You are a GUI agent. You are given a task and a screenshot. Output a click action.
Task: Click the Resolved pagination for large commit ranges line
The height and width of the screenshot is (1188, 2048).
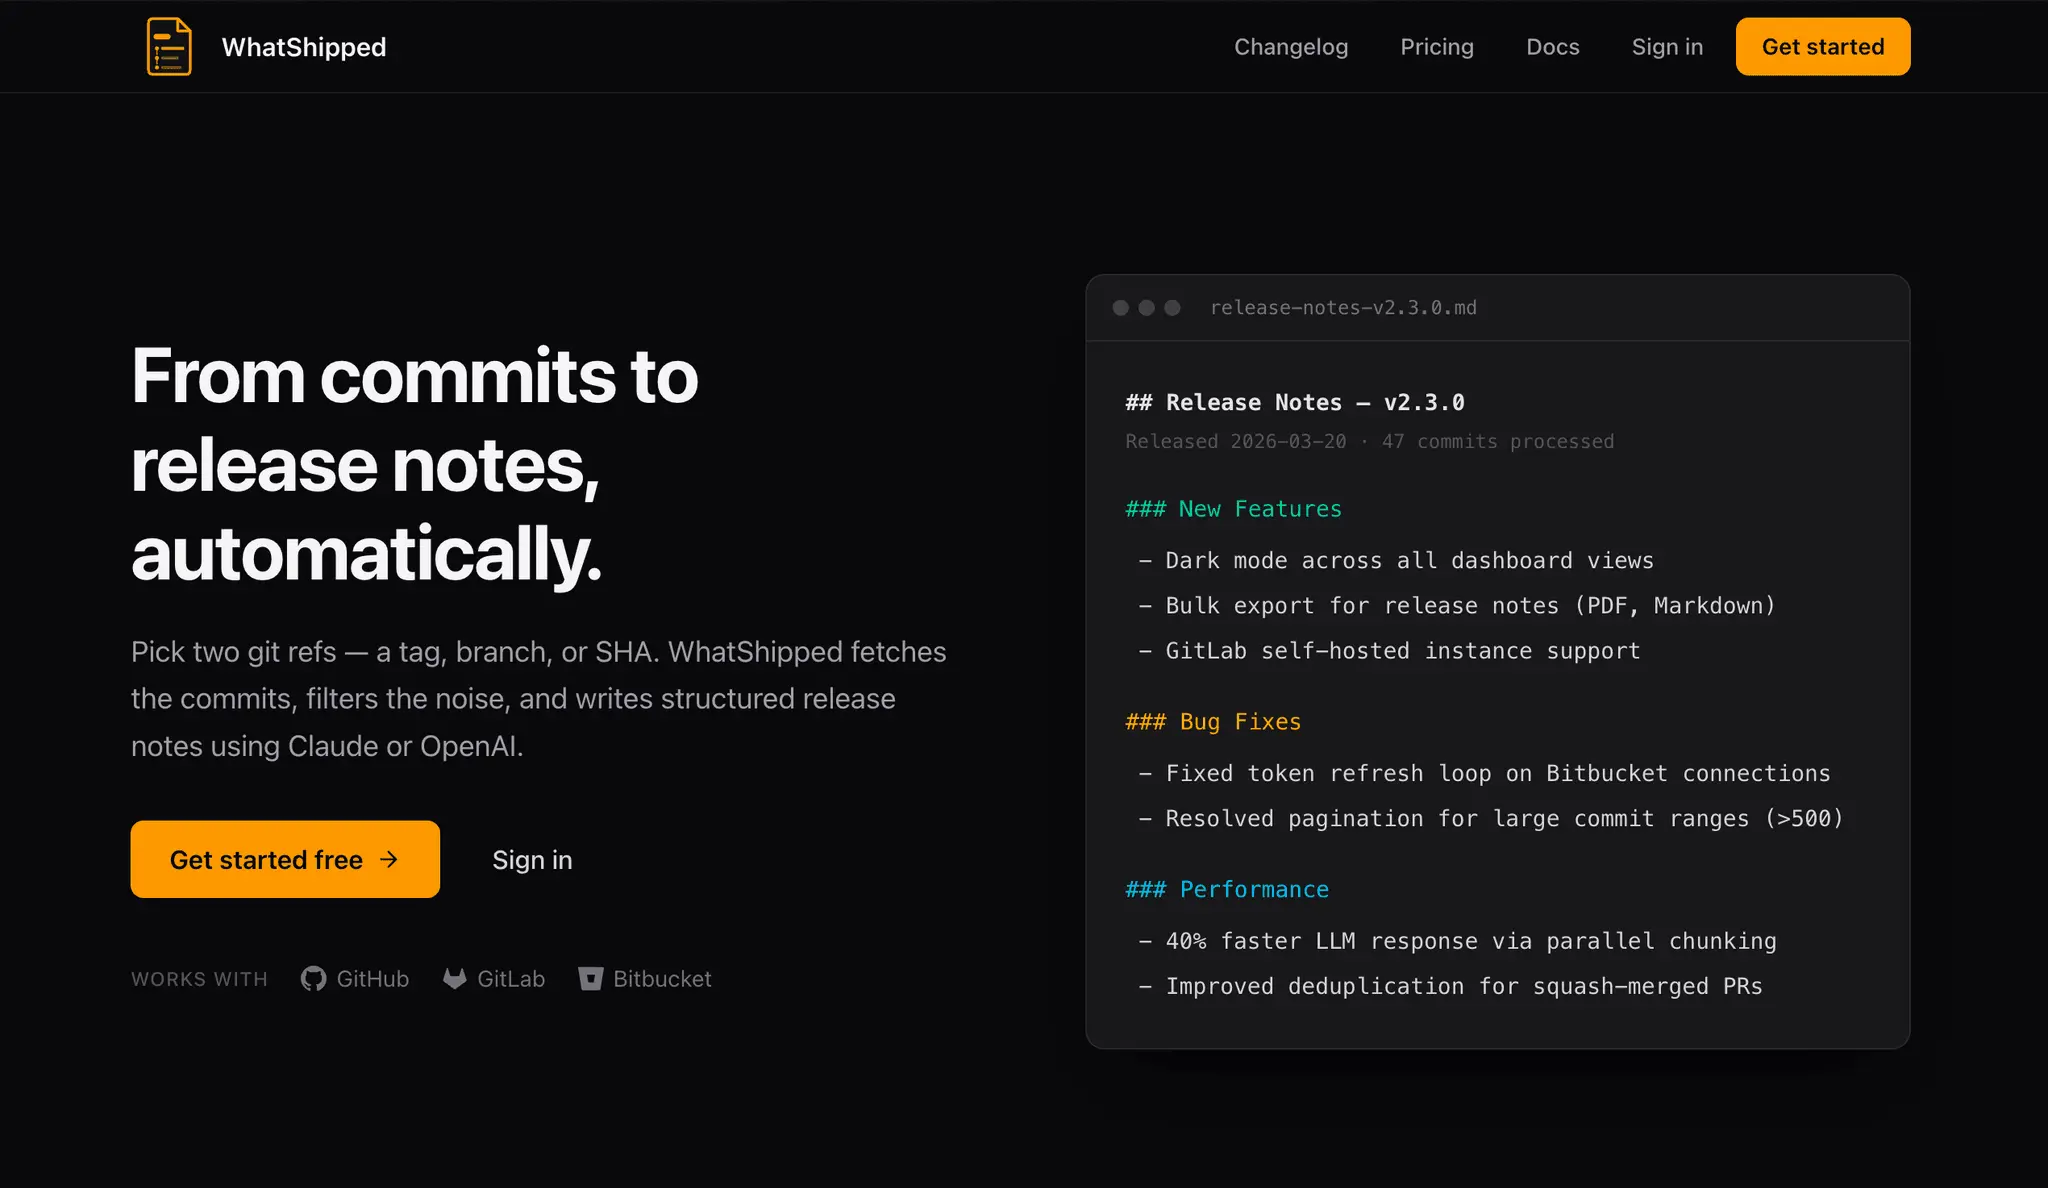tap(1491, 819)
